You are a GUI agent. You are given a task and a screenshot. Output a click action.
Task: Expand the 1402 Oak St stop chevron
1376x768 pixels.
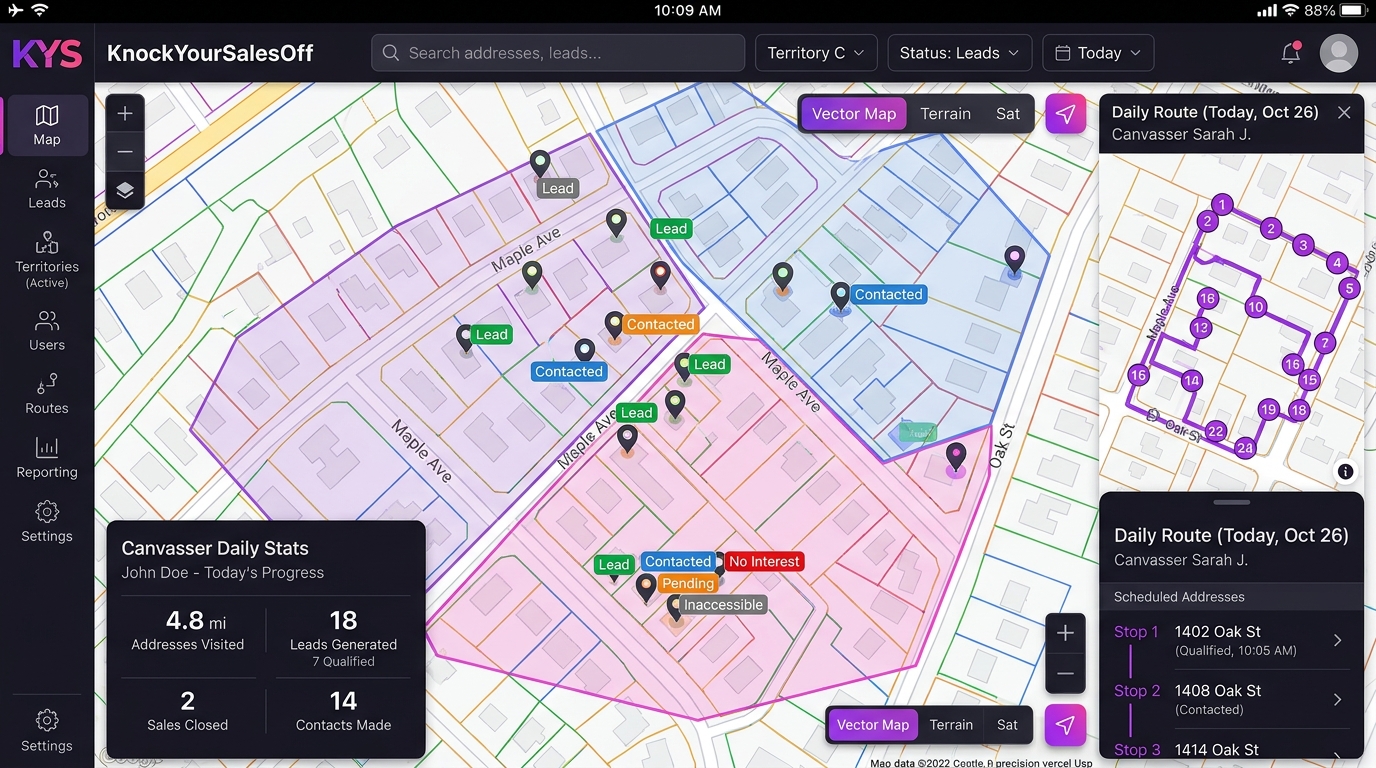coord(1338,640)
